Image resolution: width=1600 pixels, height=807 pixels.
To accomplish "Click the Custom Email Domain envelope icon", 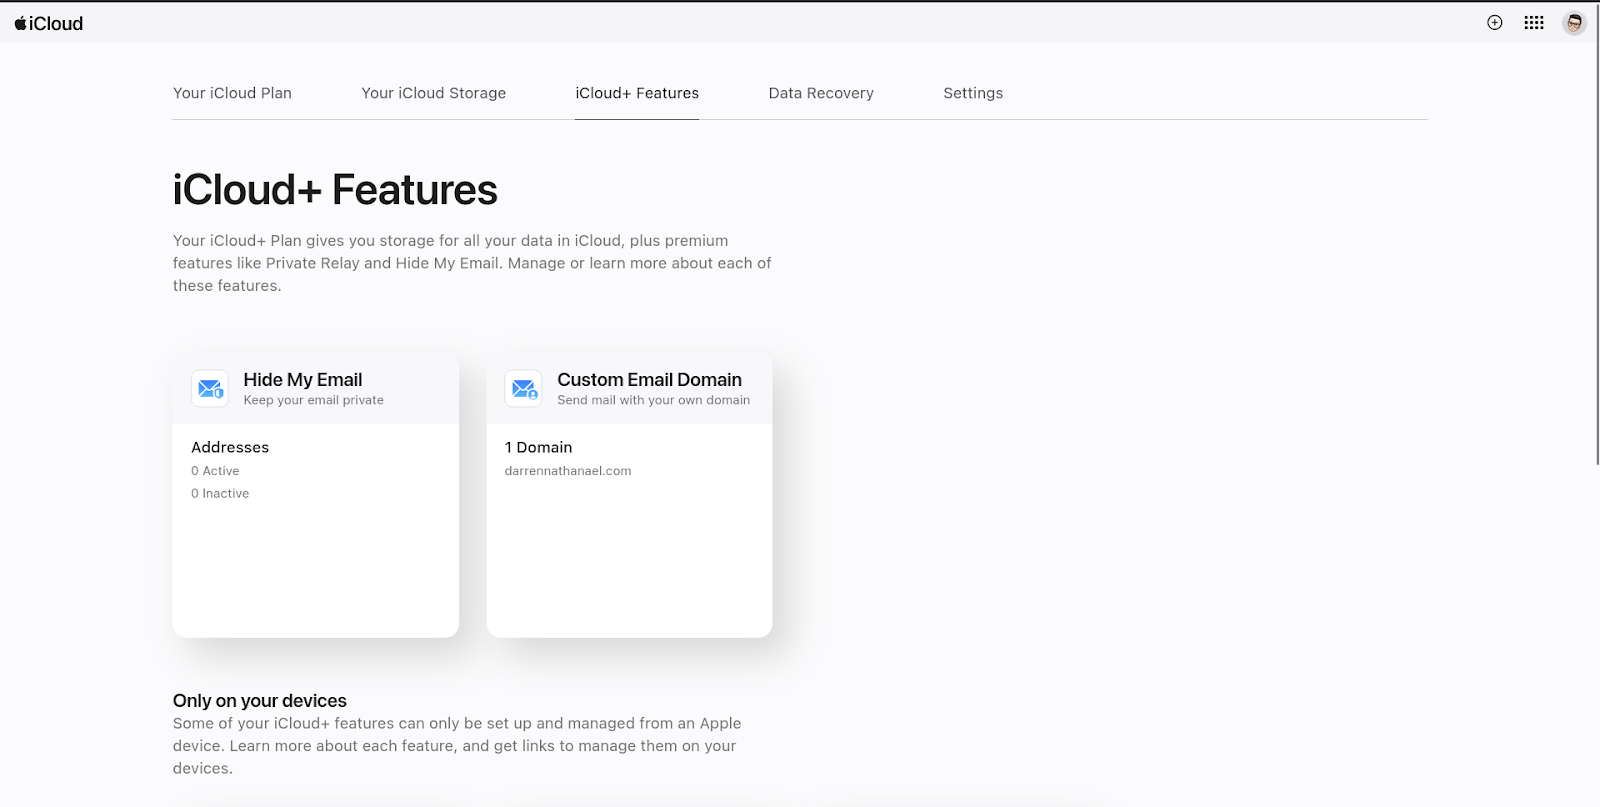I will coord(524,388).
